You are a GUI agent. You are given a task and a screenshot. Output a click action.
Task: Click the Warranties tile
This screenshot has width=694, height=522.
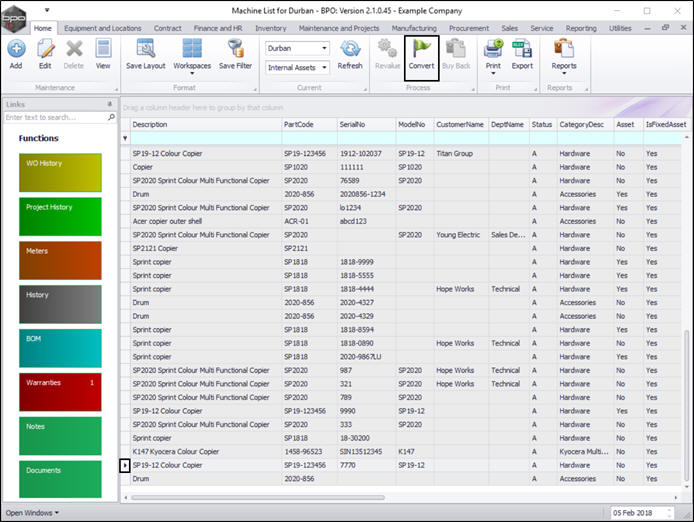[x=60, y=392]
